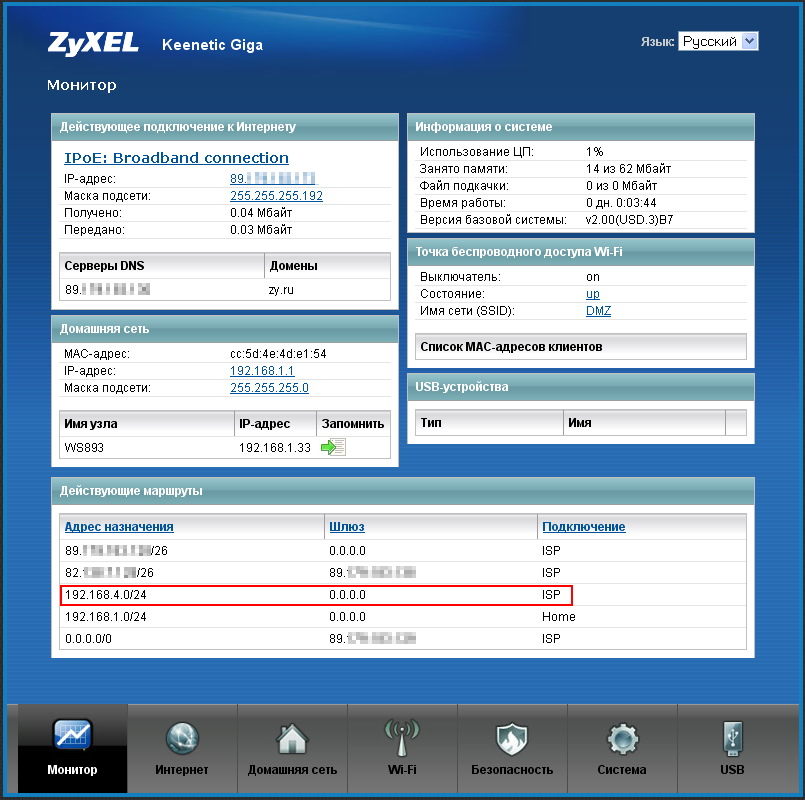Click the remember icon for WS893
The width and height of the screenshot is (805, 800).
click(333, 448)
